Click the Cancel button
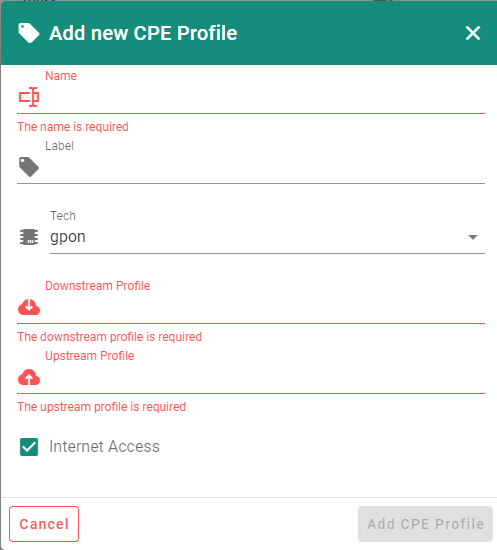The width and height of the screenshot is (497, 550). 44,524
